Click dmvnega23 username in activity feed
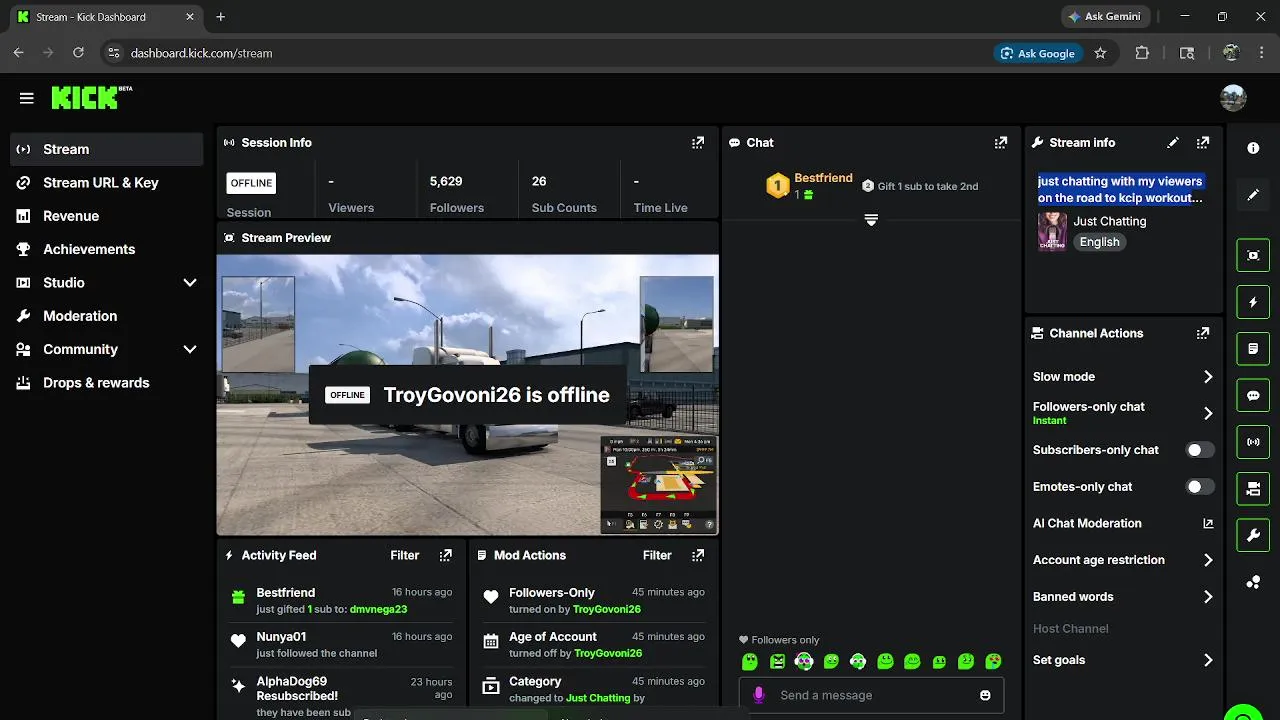Viewport: 1280px width, 720px height. tap(378, 609)
